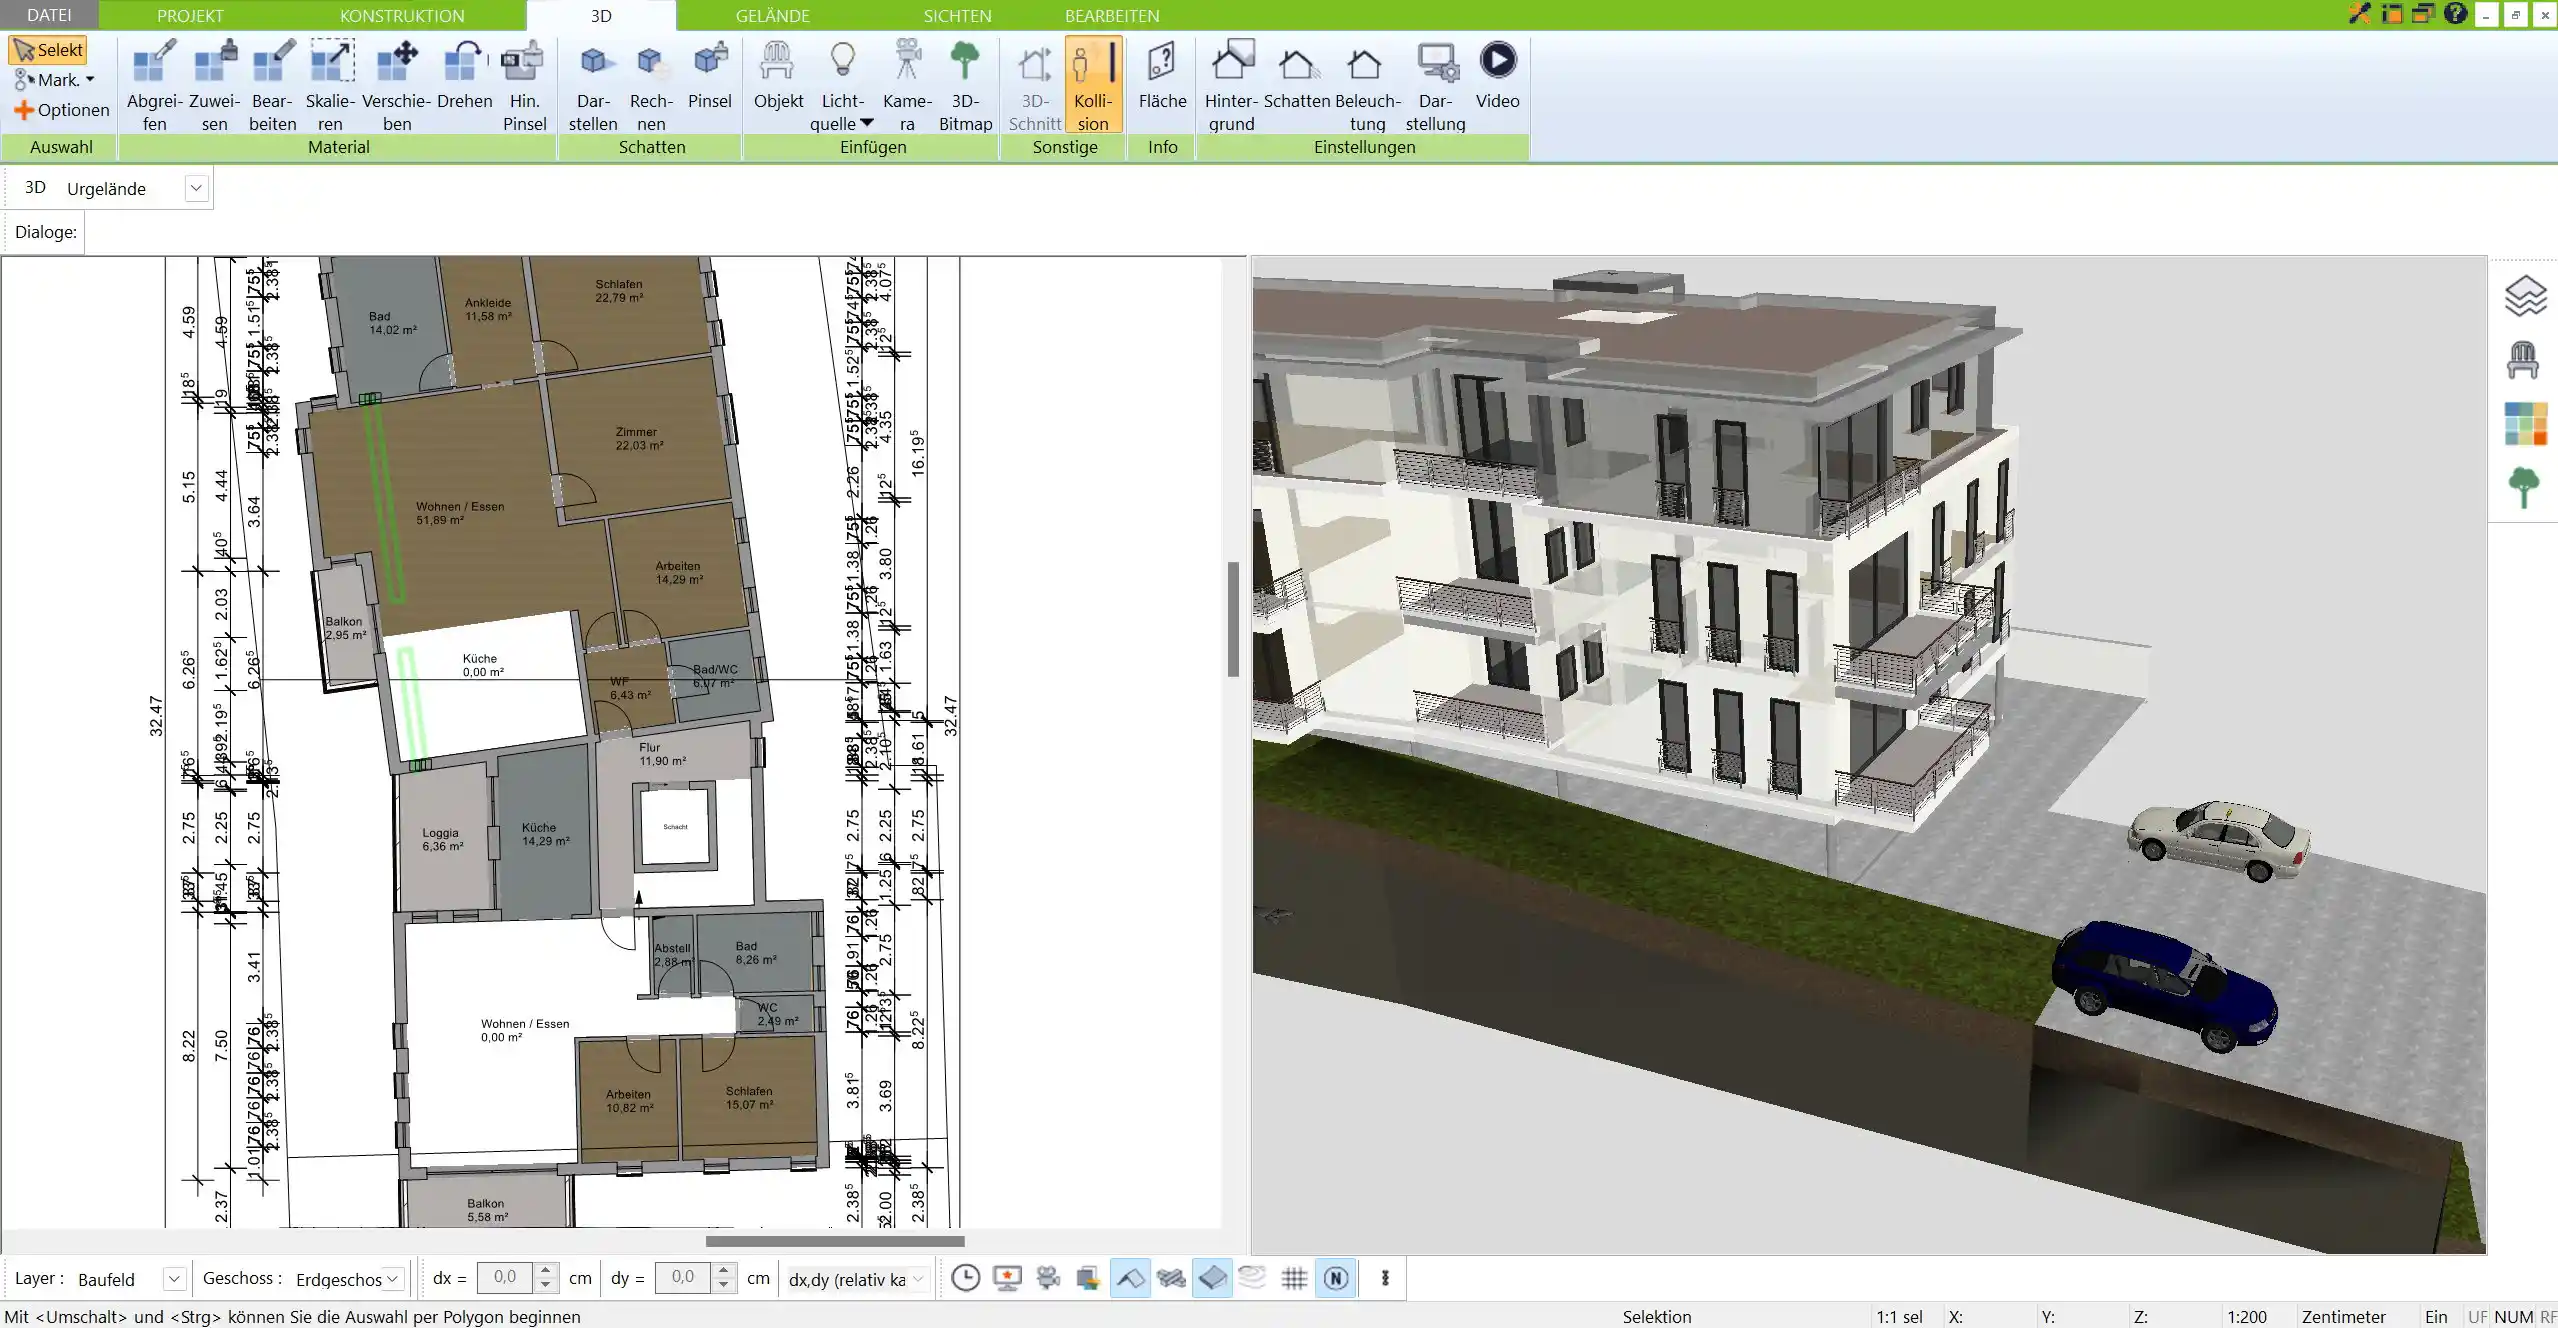Switch to the SICHTEN tab

[x=957, y=16]
